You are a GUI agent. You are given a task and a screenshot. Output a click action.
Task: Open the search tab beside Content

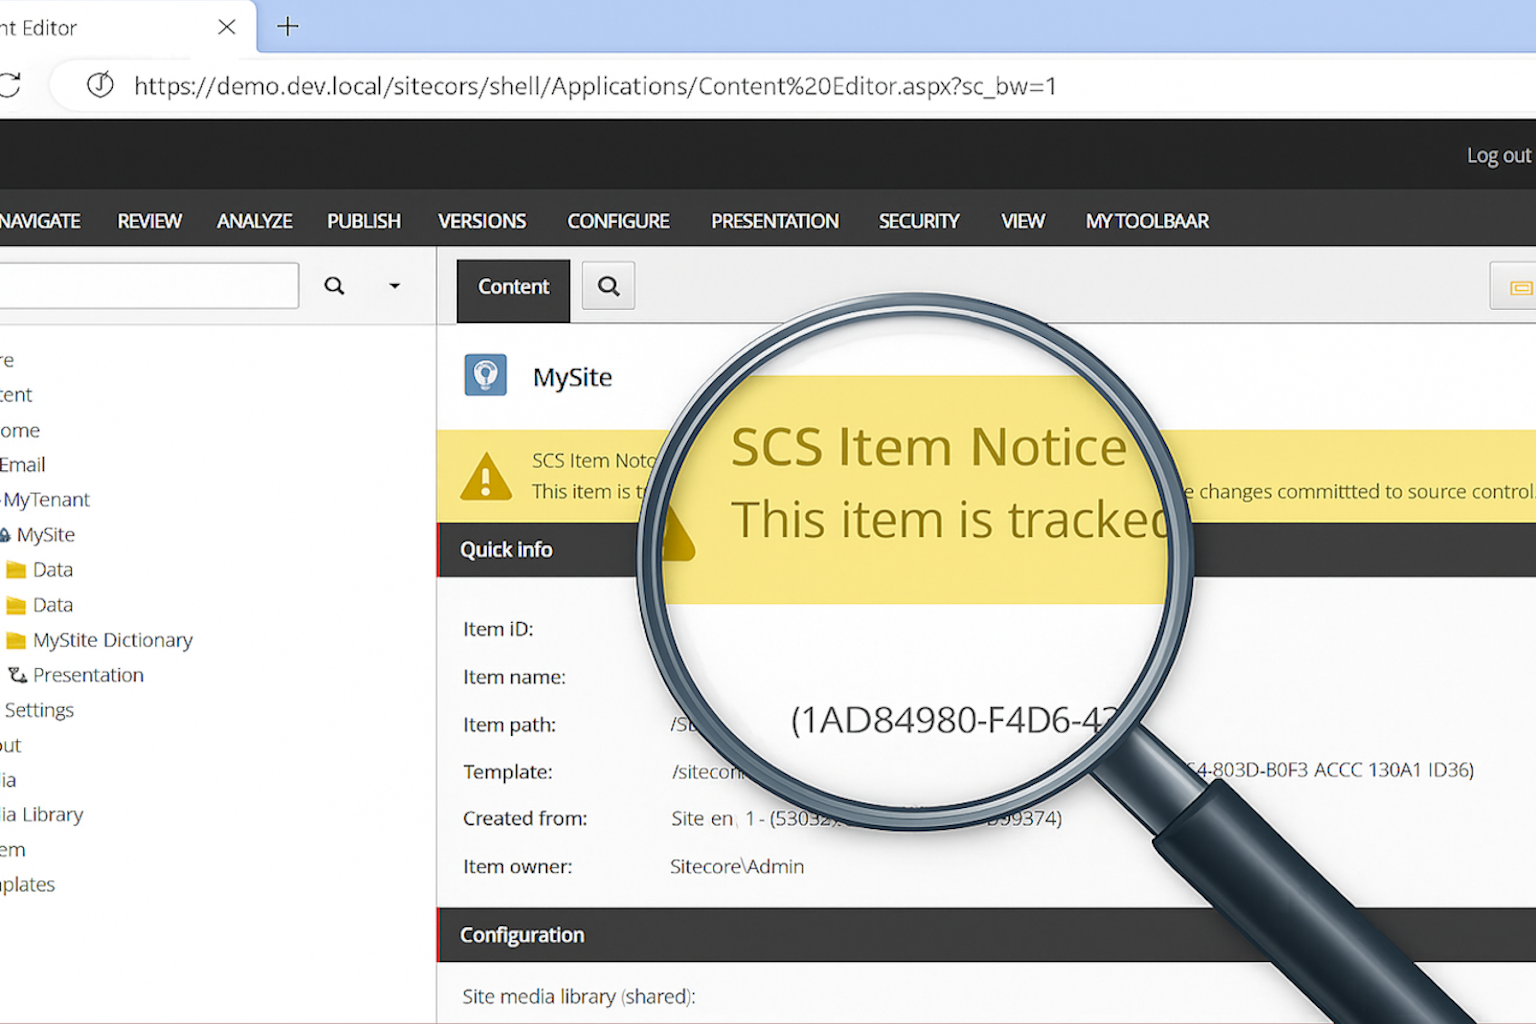pos(608,286)
